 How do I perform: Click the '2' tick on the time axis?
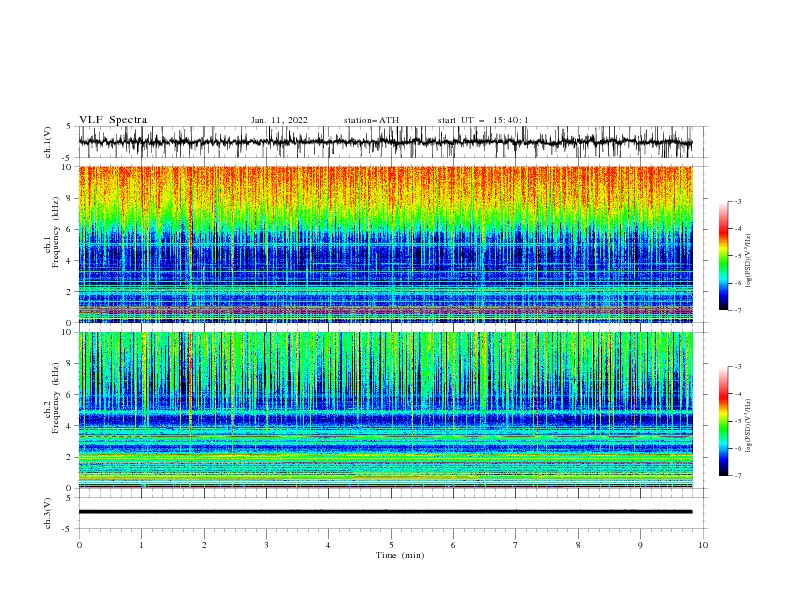pos(204,545)
